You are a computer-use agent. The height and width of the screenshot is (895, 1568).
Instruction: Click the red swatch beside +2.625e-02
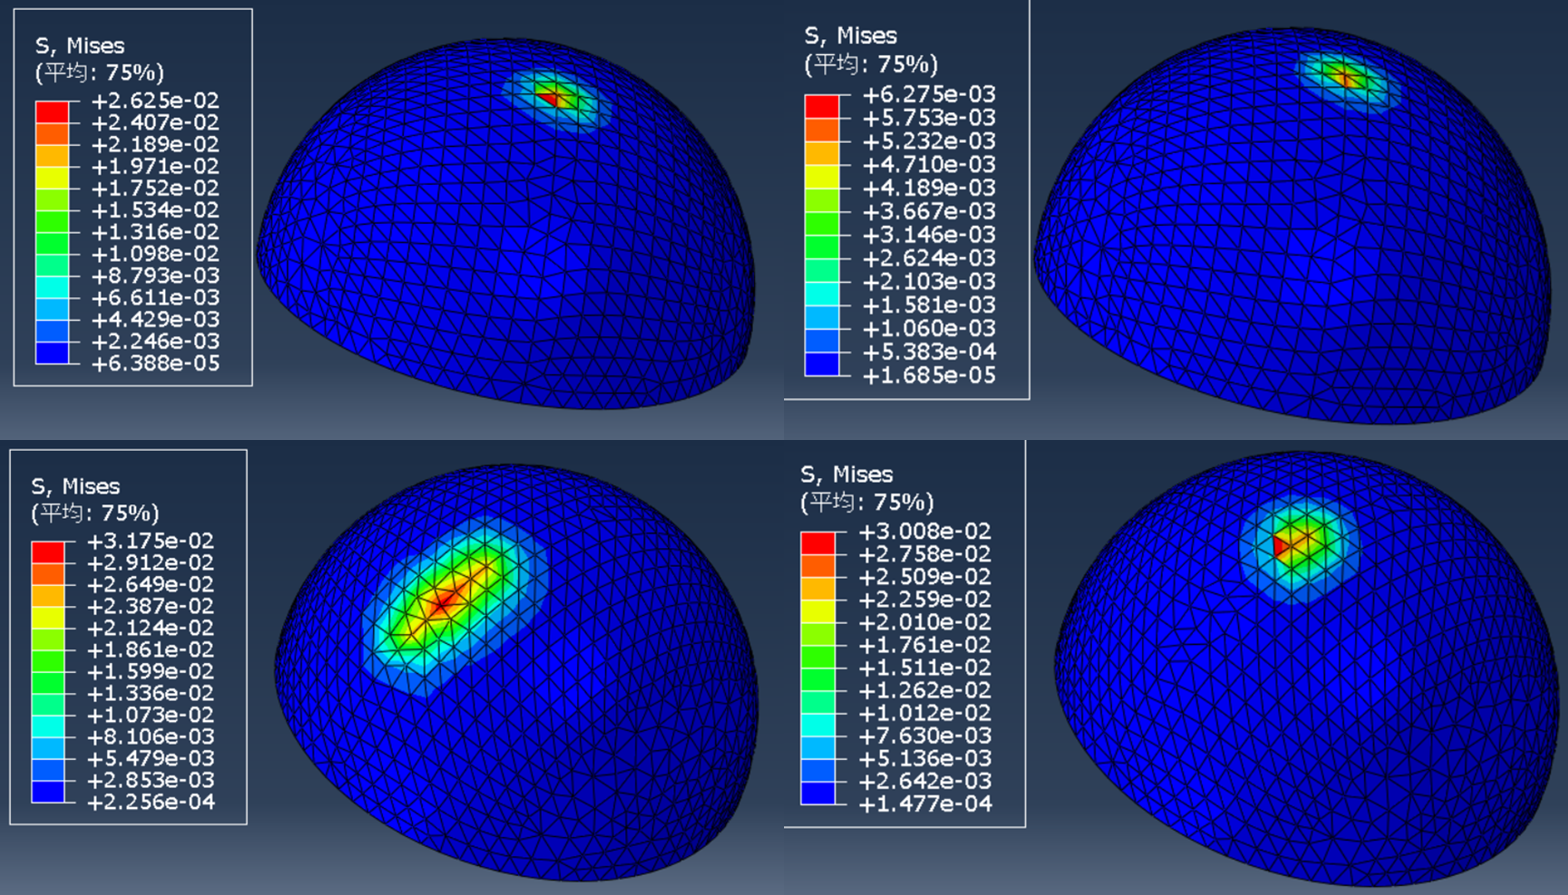[x=52, y=112]
